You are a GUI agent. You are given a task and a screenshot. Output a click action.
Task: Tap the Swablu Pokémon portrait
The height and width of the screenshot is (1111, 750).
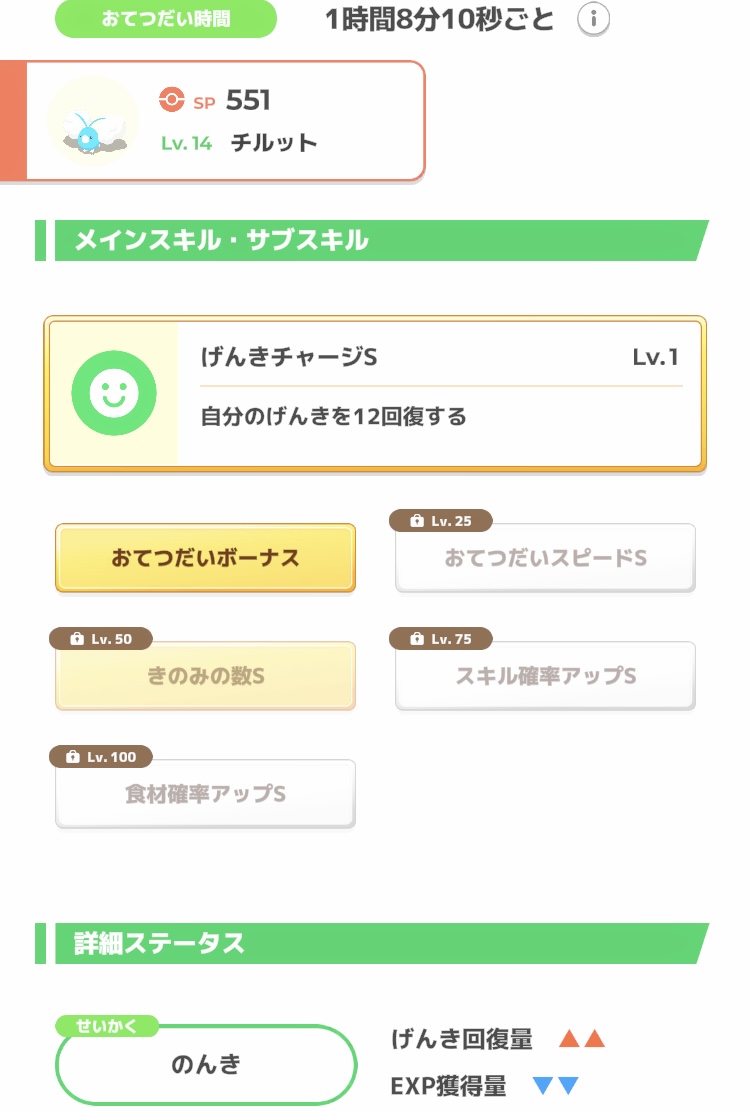(92, 121)
